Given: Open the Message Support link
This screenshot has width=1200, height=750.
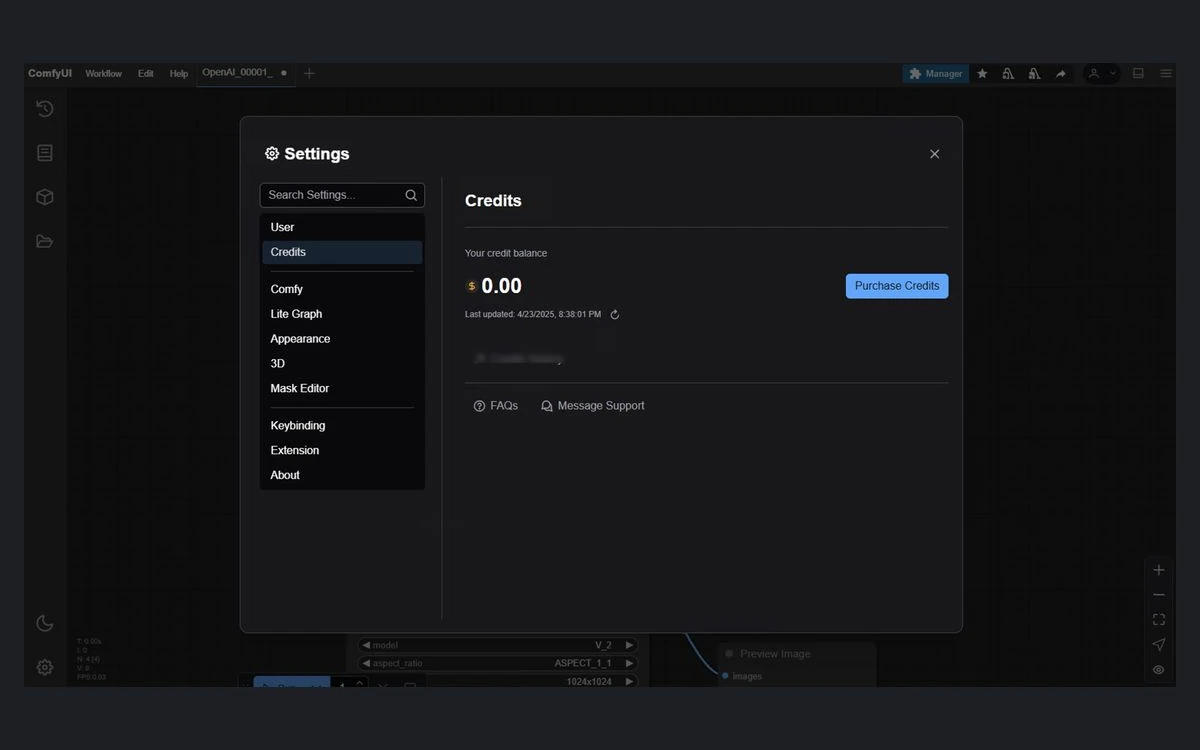Looking at the screenshot, I should click(x=593, y=406).
